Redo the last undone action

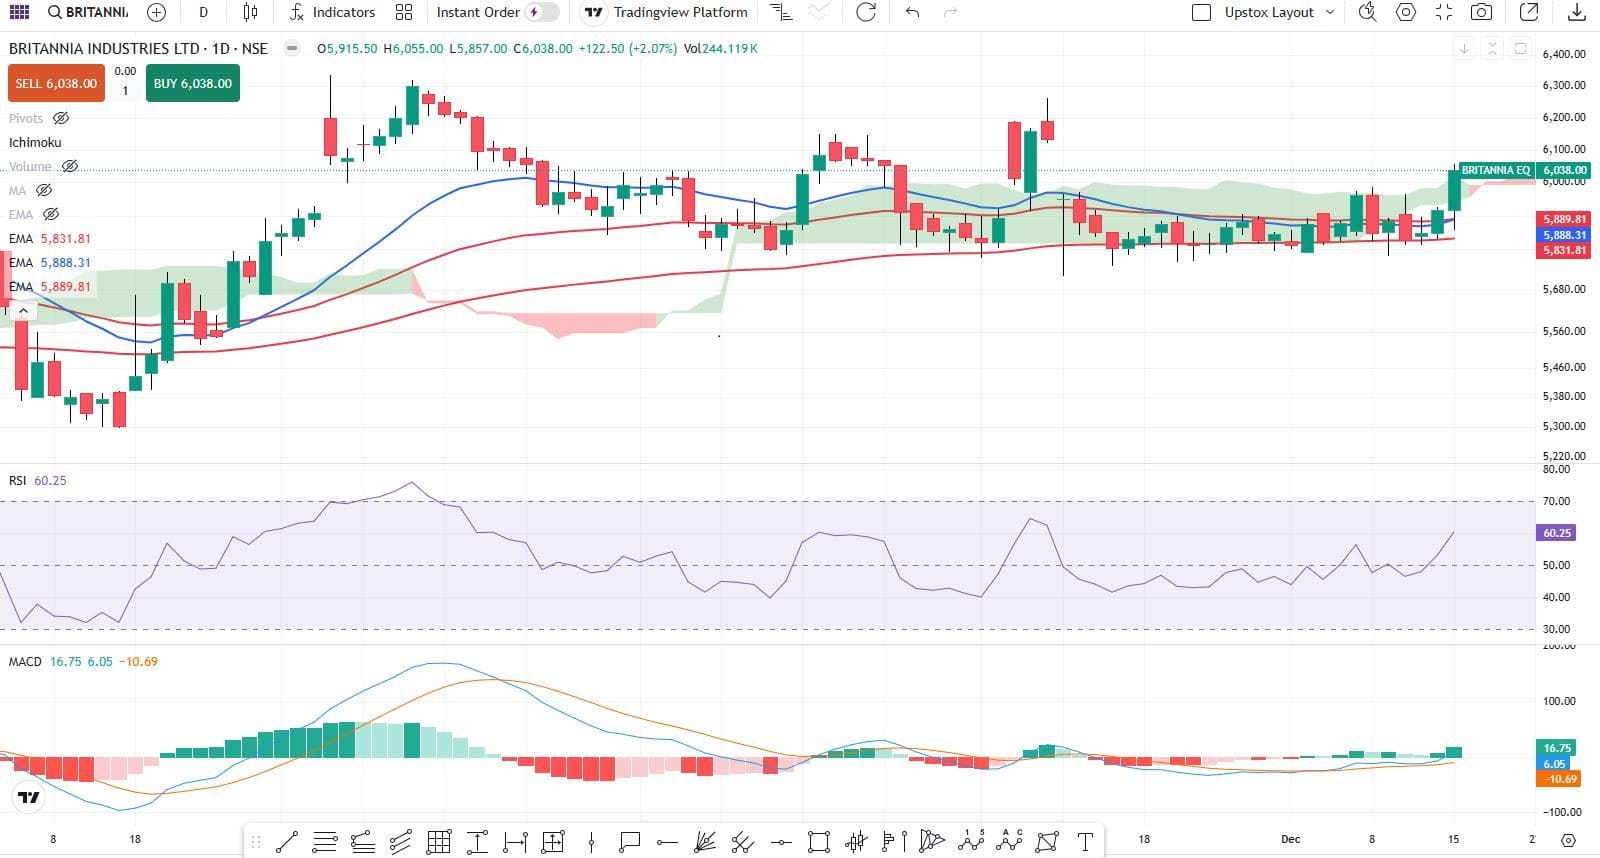point(950,12)
